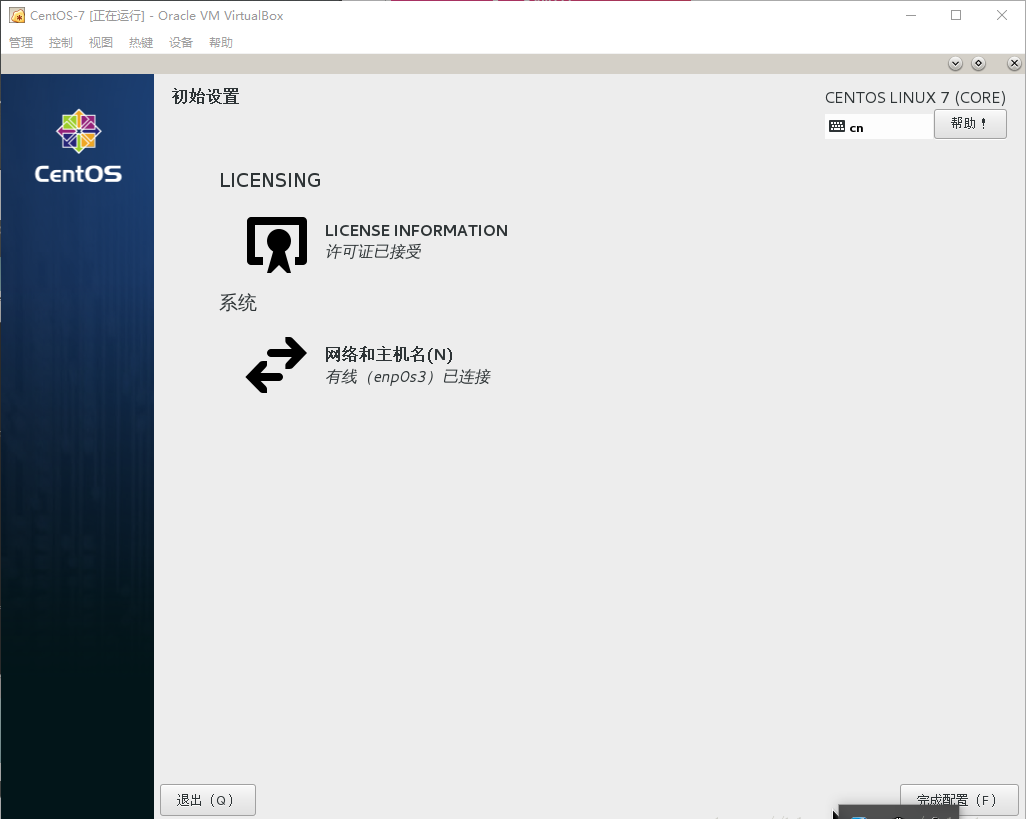Image resolution: width=1026 pixels, height=819 pixels.
Task: Open network settings via the arrows icon
Action: (276, 365)
